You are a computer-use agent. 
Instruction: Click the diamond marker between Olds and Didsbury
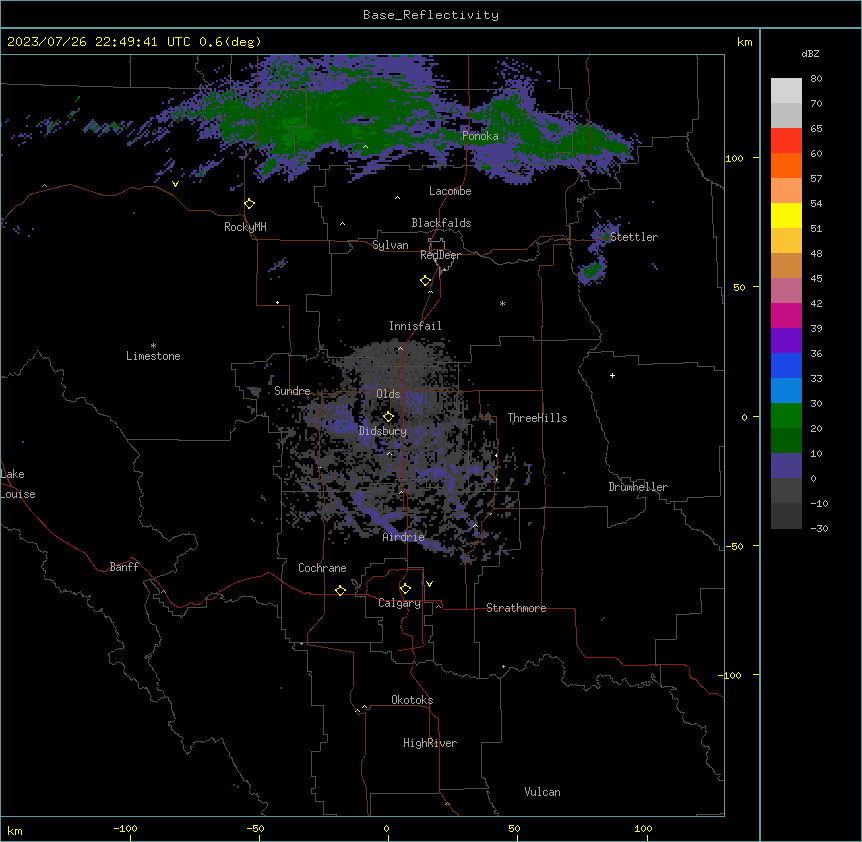click(x=388, y=417)
